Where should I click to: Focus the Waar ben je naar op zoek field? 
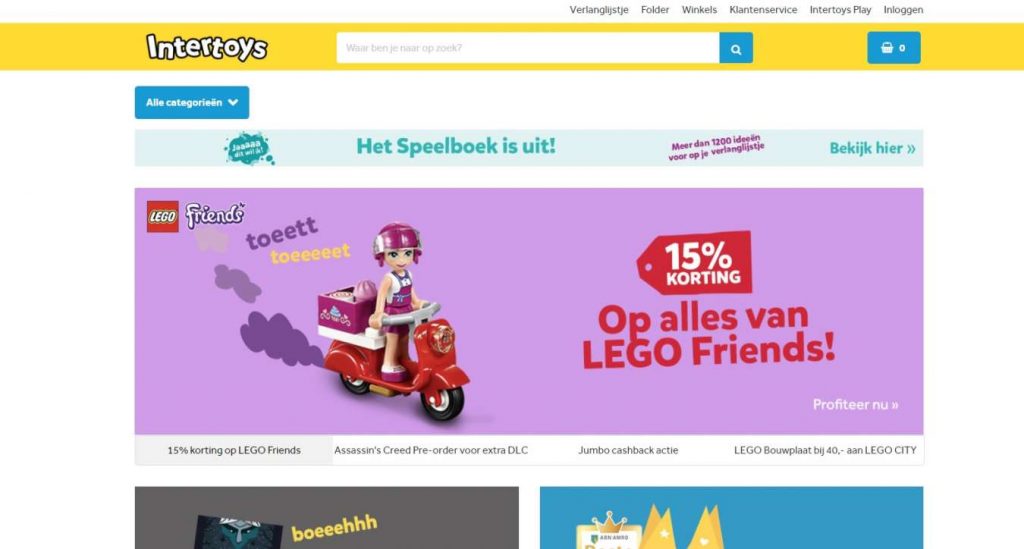point(528,48)
